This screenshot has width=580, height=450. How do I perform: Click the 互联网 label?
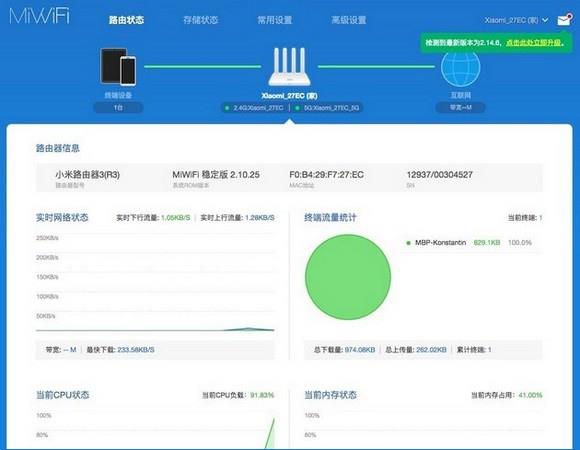(461, 95)
